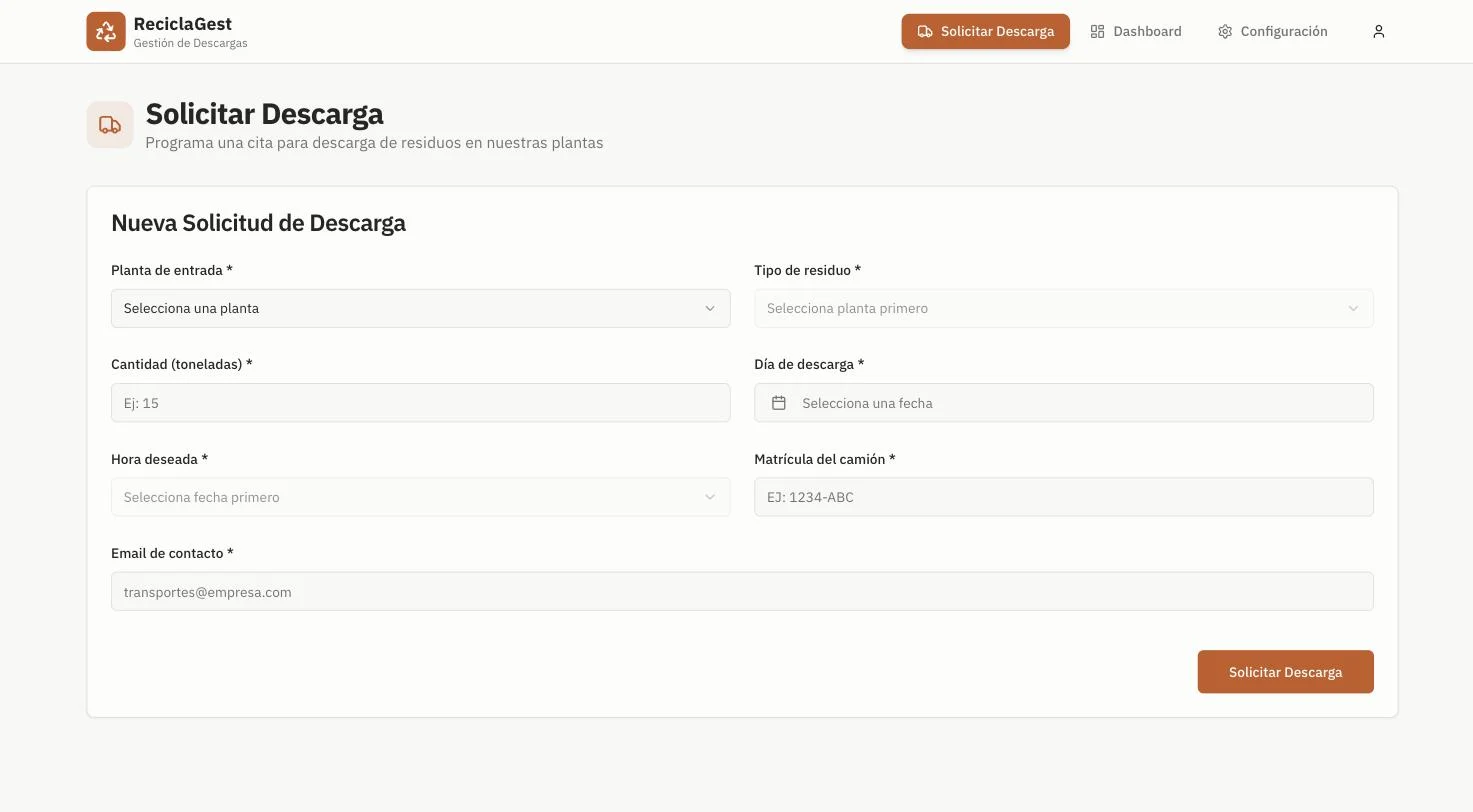Click the calendar icon in the date field
Screen dimensions: 1473x812
point(779,403)
